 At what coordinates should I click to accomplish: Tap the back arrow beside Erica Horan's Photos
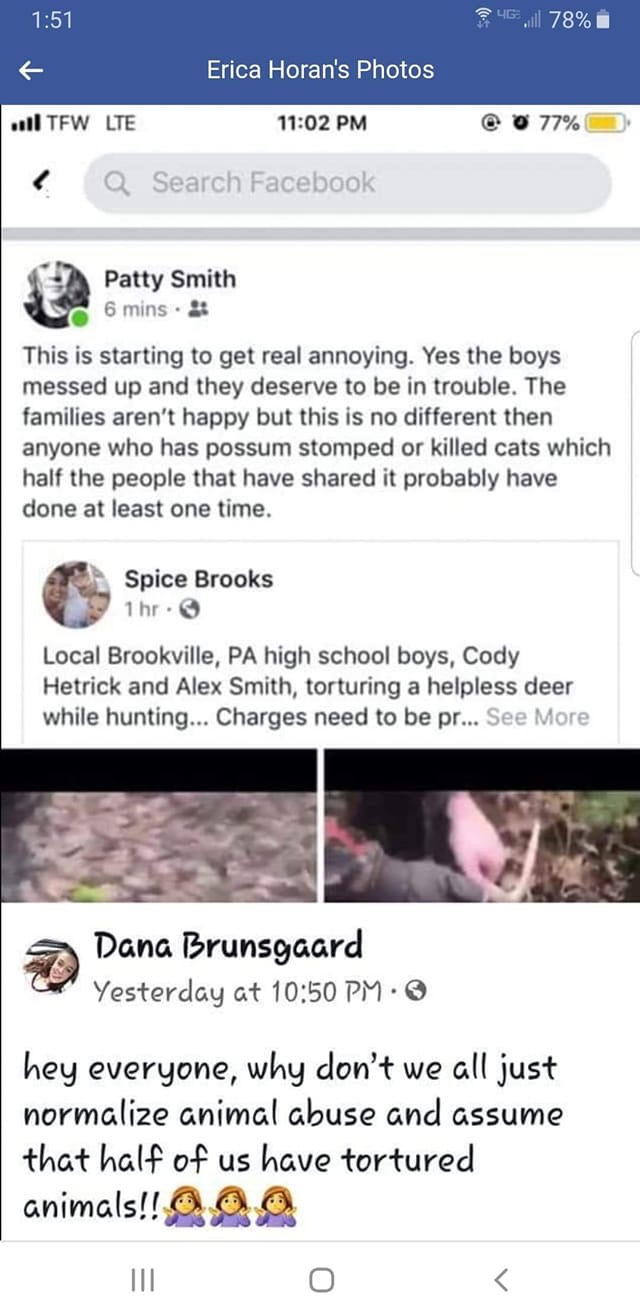point(33,70)
